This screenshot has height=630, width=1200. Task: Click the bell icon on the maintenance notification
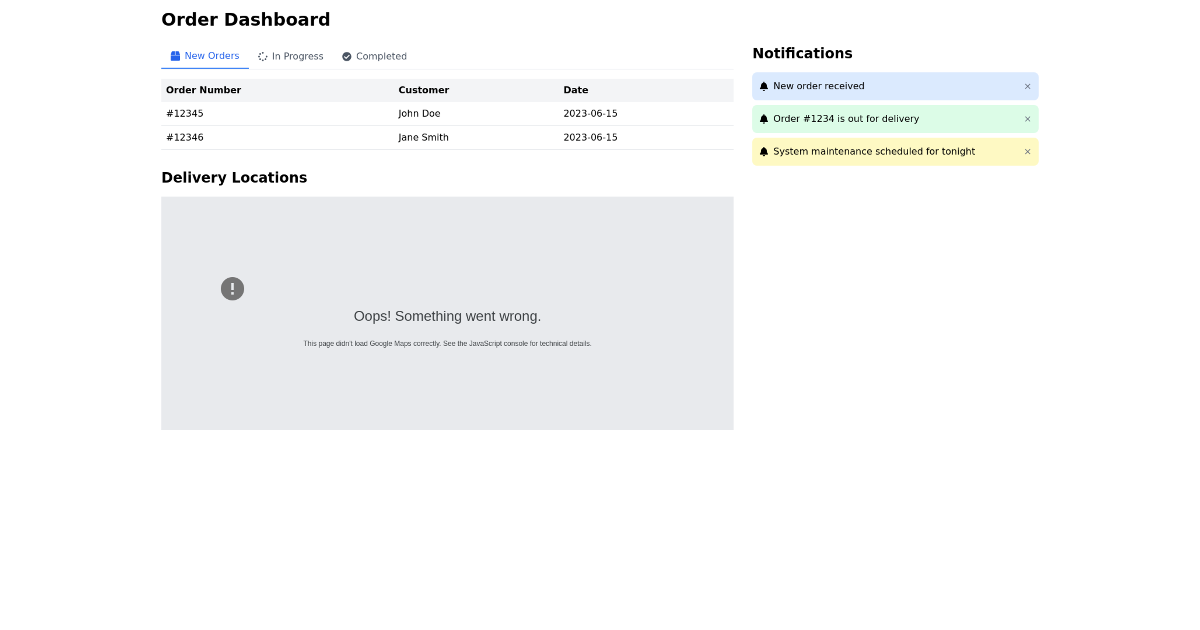click(764, 151)
